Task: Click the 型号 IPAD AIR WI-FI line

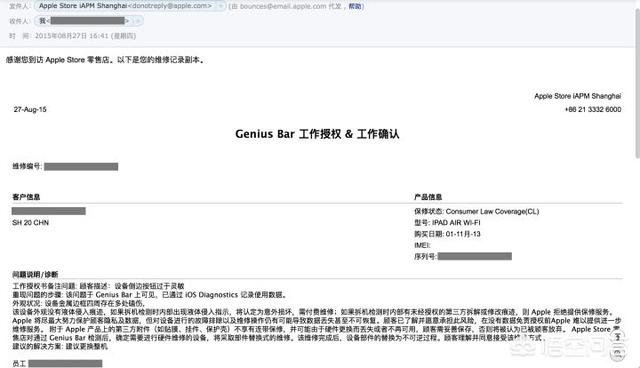Action: click(x=447, y=223)
